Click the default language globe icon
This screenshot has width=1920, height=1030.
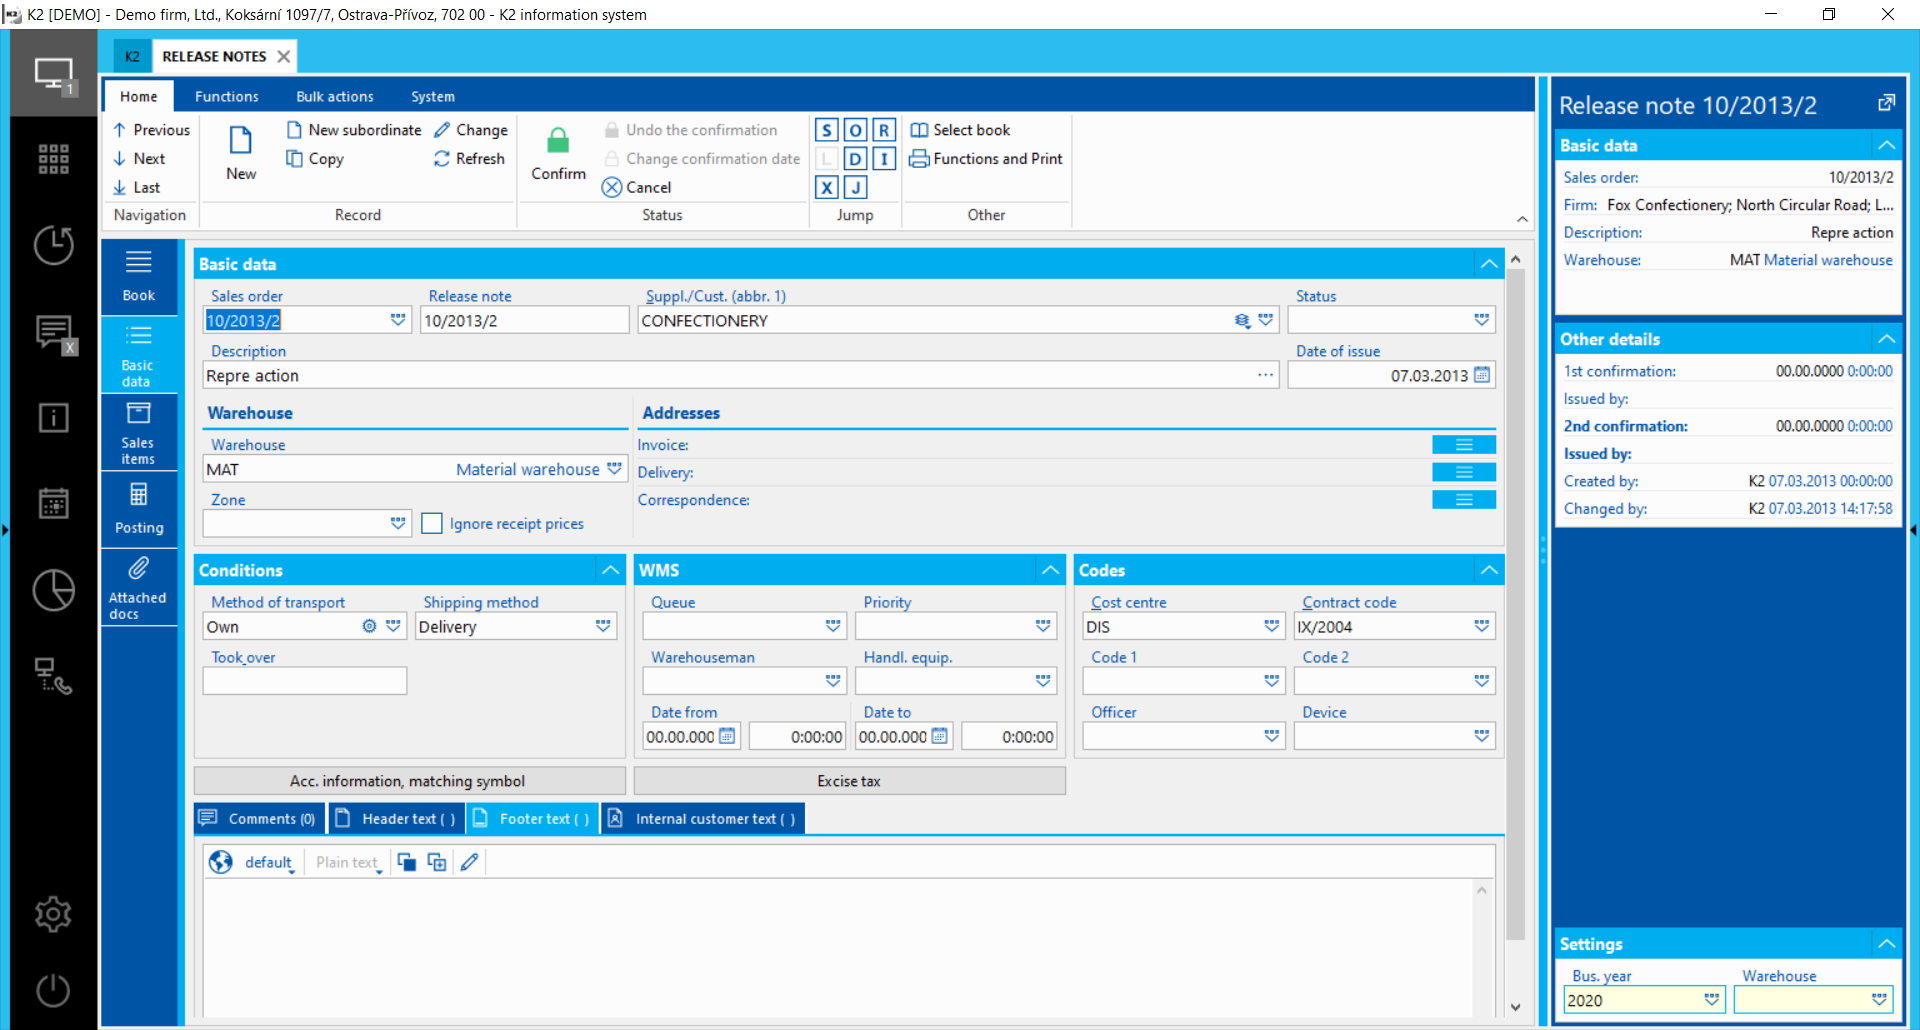point(221,862)
